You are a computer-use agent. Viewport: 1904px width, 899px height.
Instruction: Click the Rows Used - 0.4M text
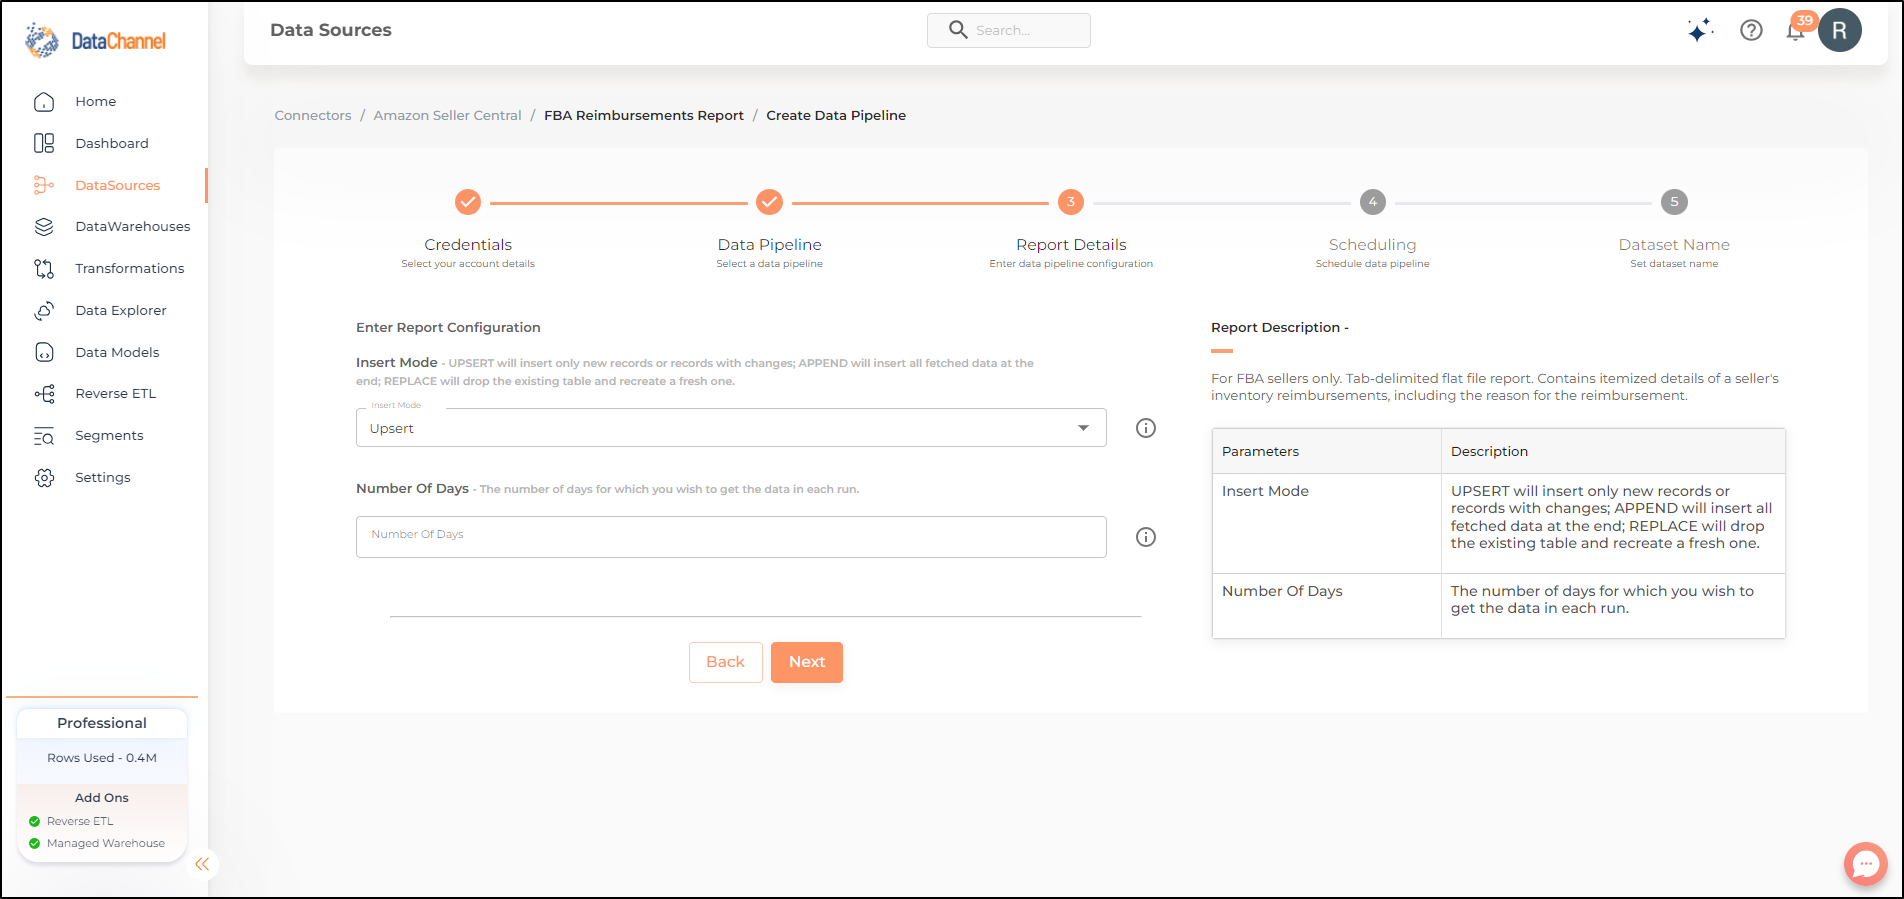click(x=102, y=758)
